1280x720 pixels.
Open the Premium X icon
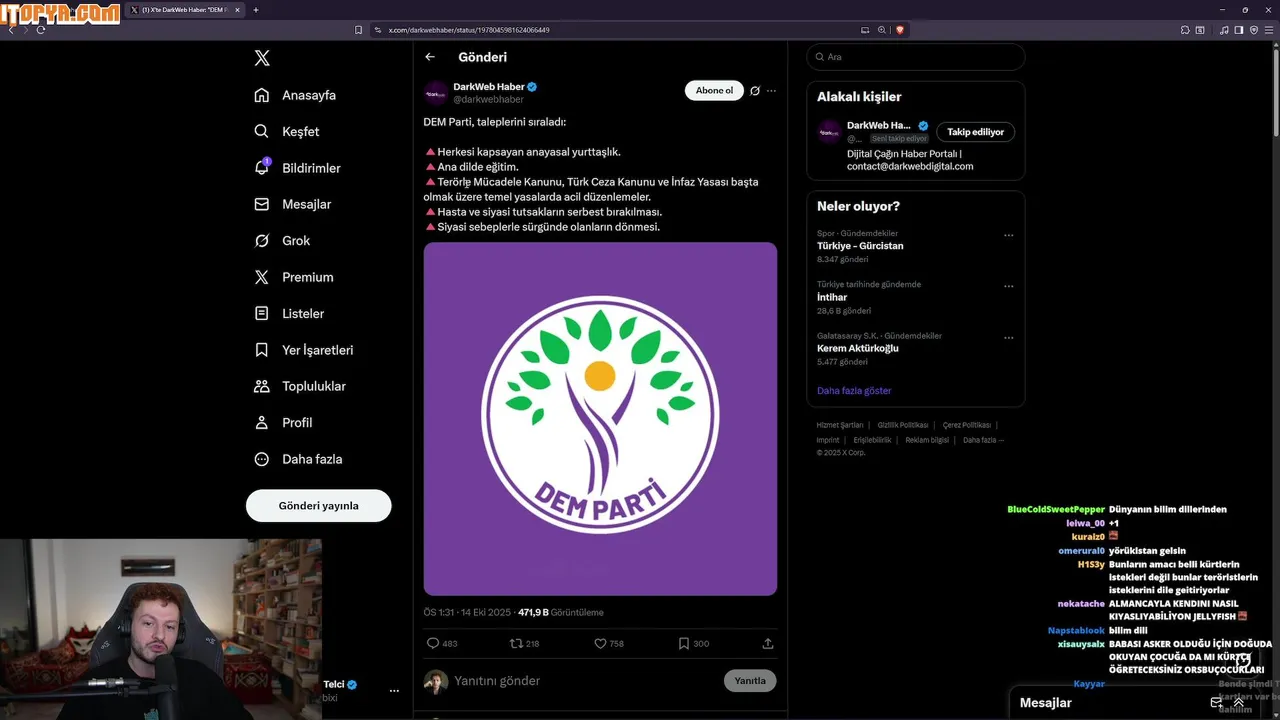[261, 277]
